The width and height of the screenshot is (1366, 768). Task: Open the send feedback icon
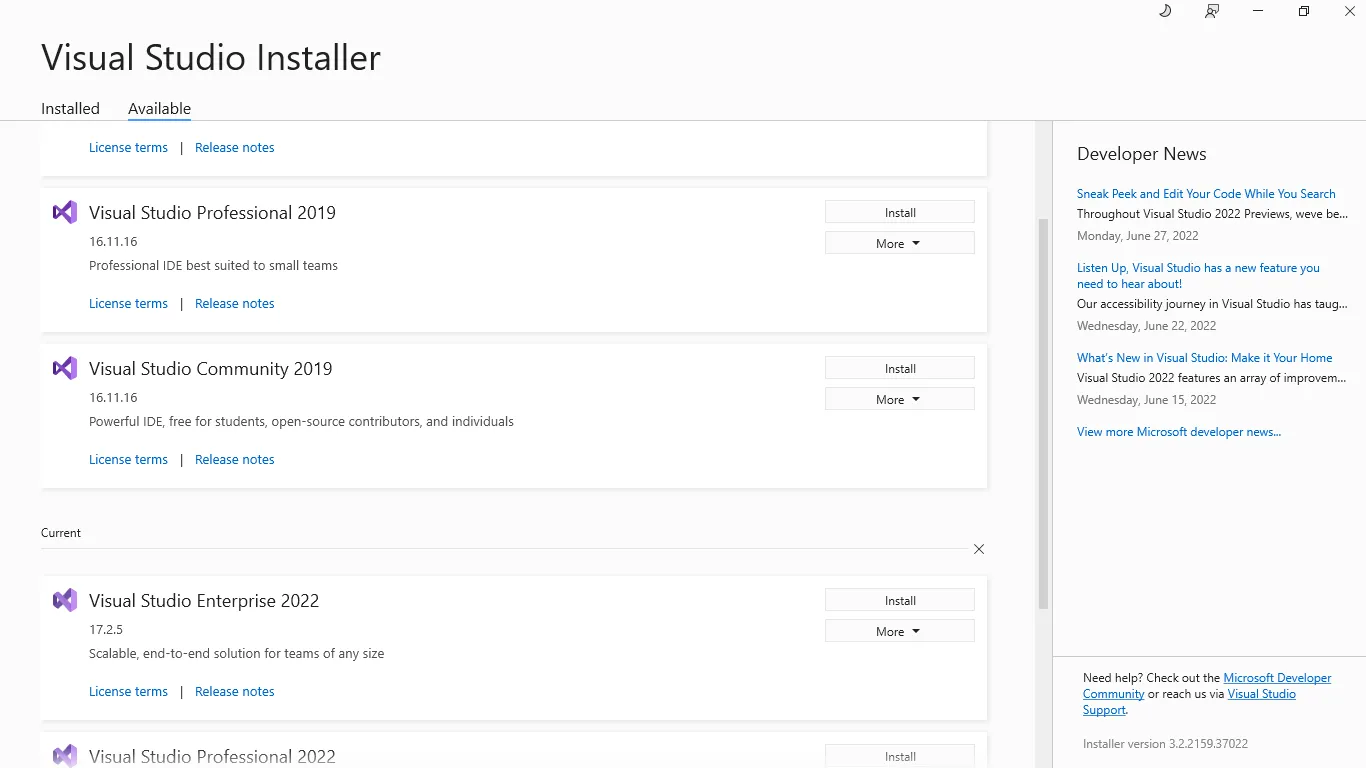[x=1212, y=11]
